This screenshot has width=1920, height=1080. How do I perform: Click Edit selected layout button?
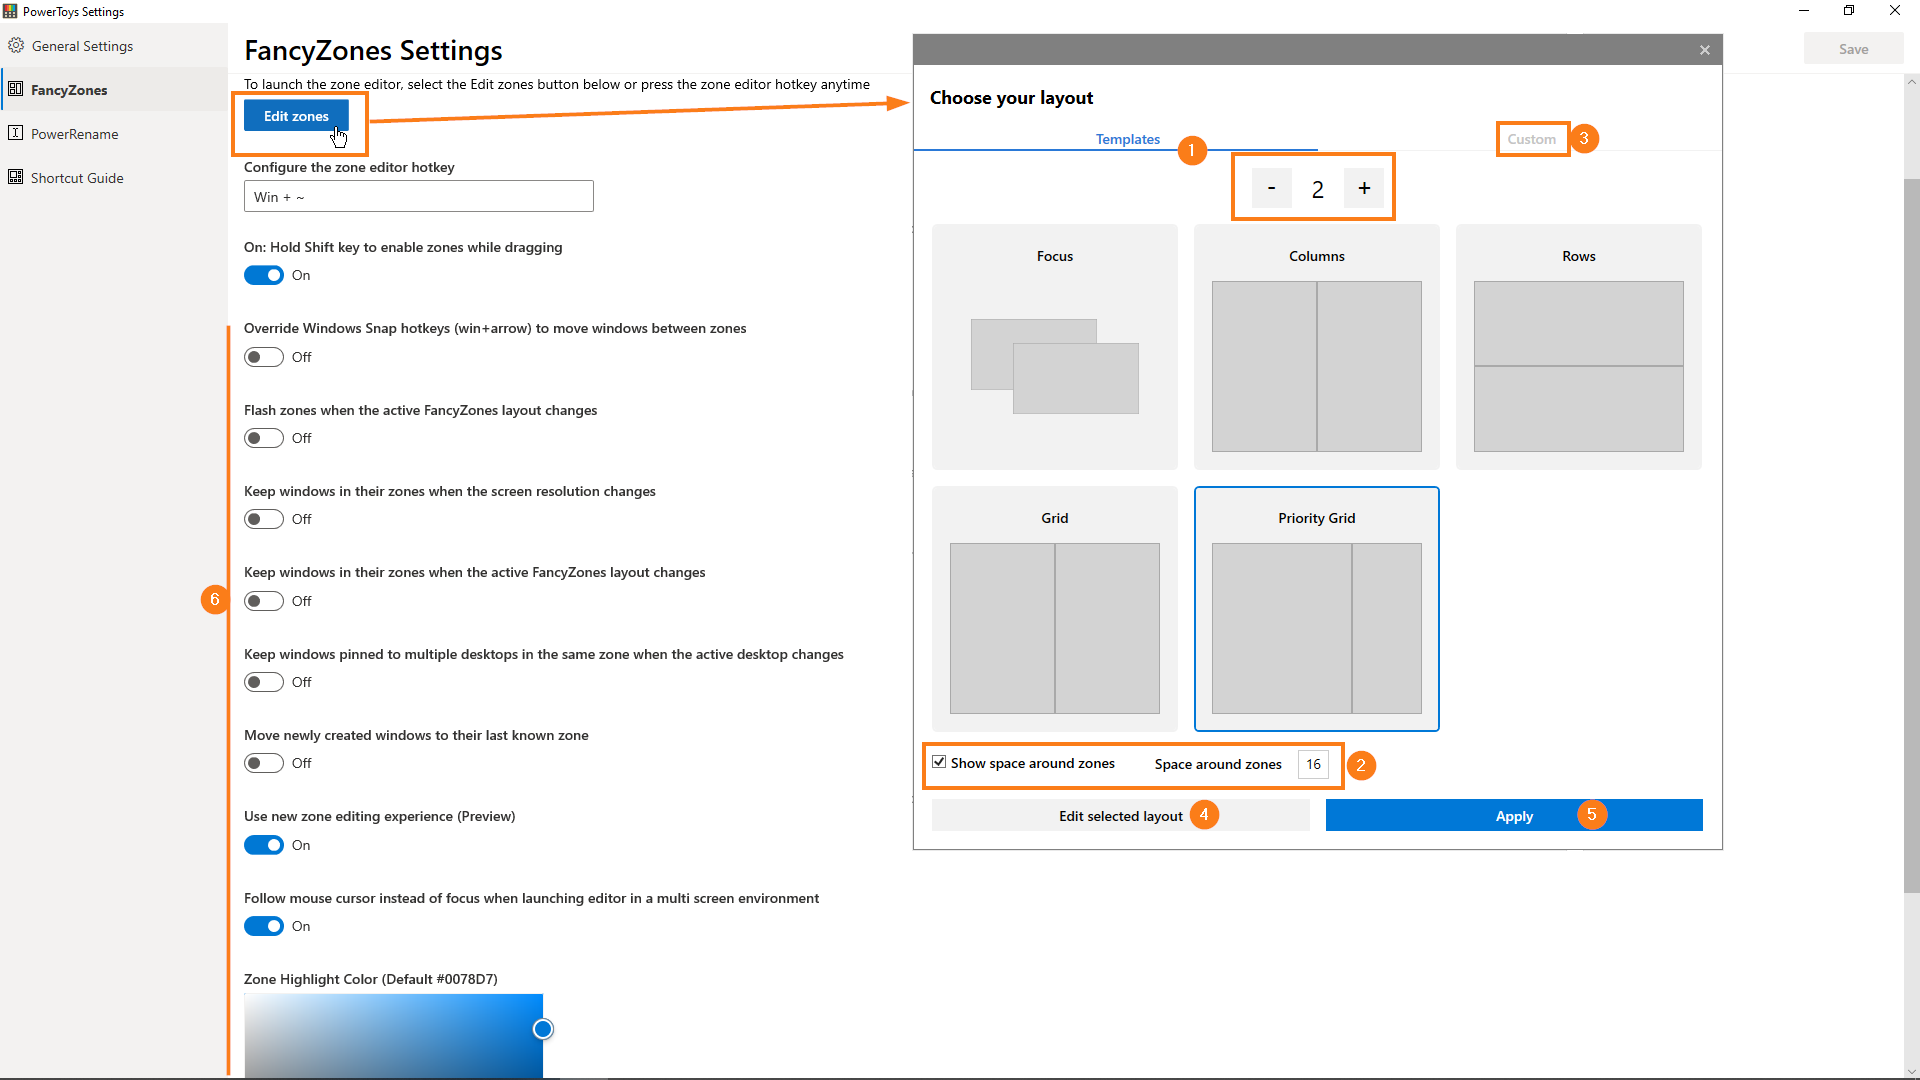(1120, 815)
